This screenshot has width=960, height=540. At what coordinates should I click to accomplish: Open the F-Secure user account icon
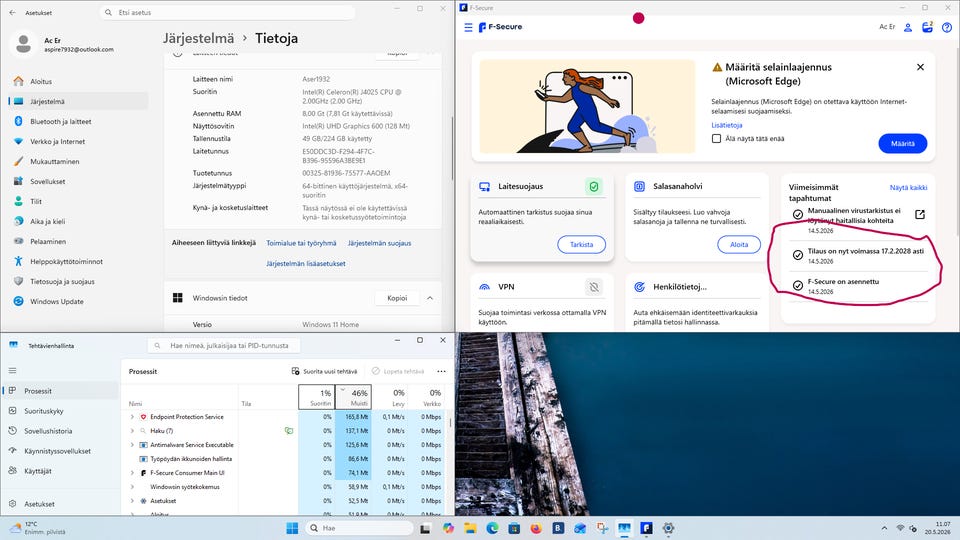[908, 27]
